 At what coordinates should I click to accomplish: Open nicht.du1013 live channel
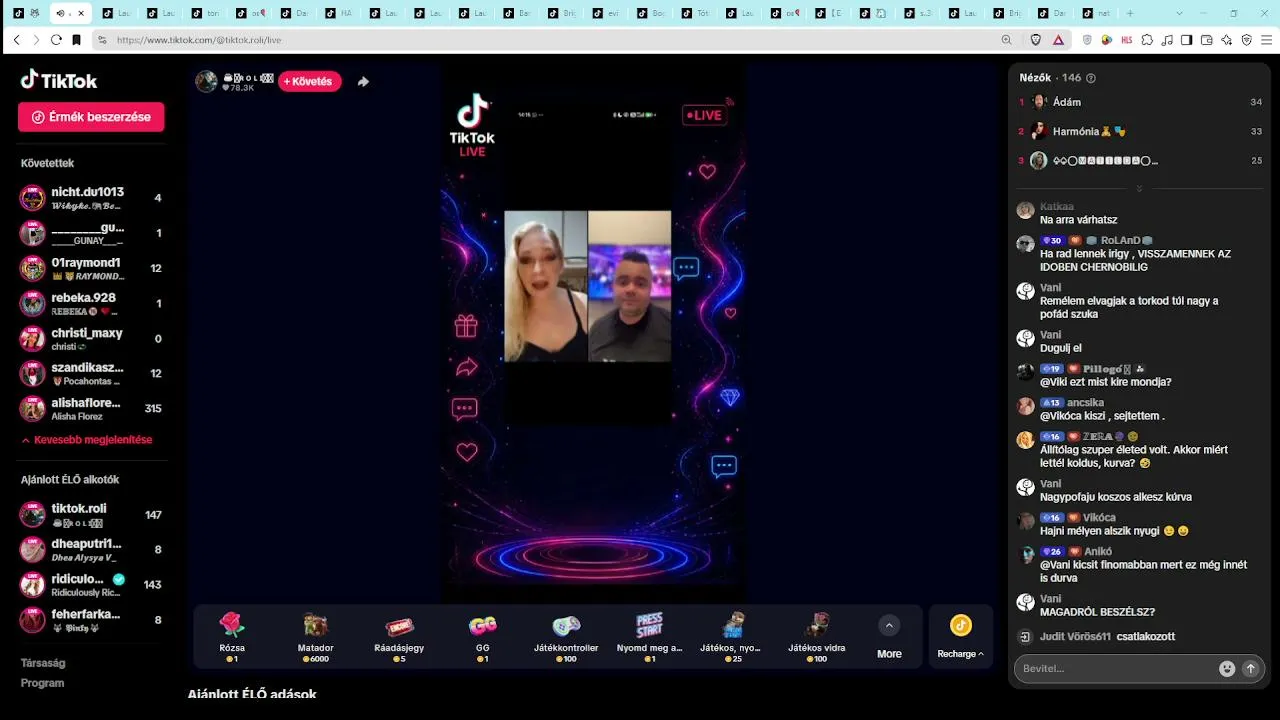(92, 198)
